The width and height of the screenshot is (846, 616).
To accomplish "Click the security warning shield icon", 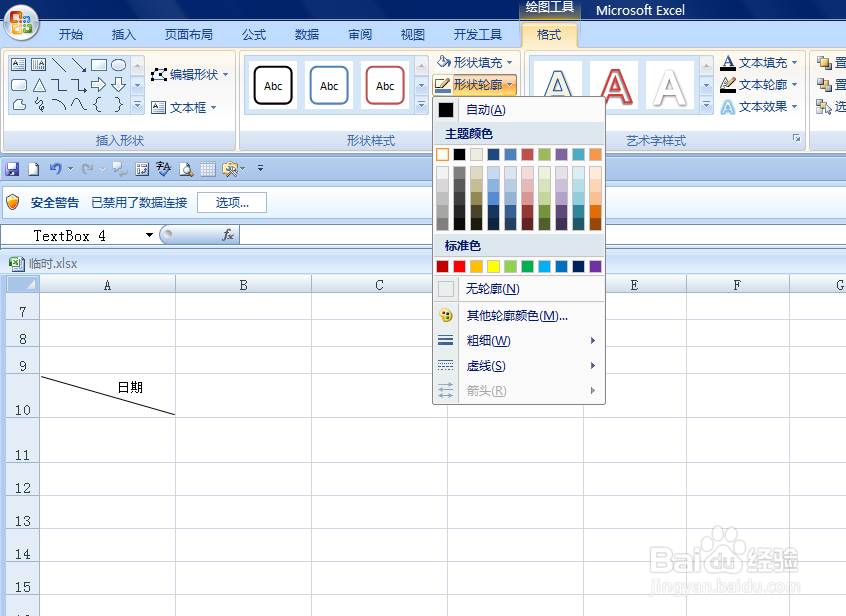I will coord(12,202).
